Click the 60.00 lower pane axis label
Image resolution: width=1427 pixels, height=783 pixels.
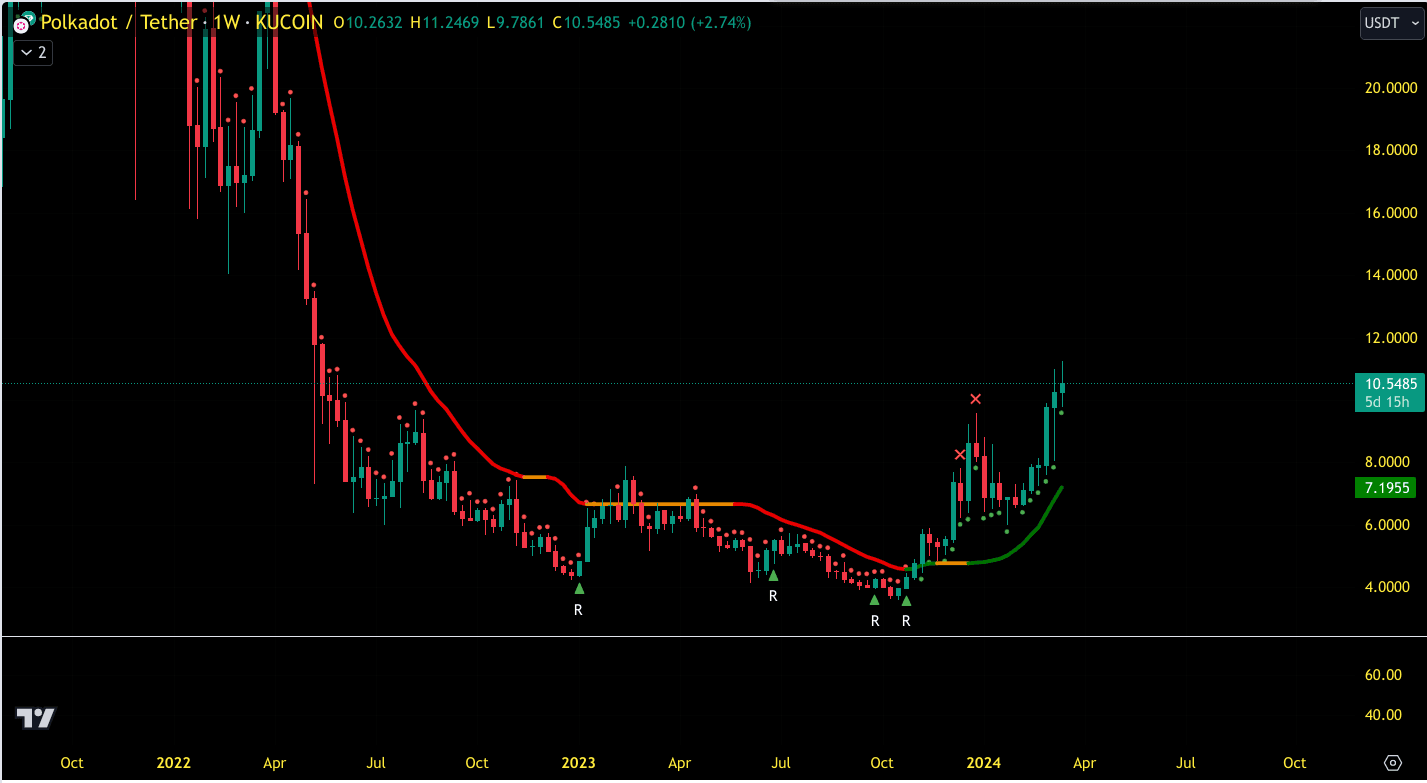click(1384, 675)
